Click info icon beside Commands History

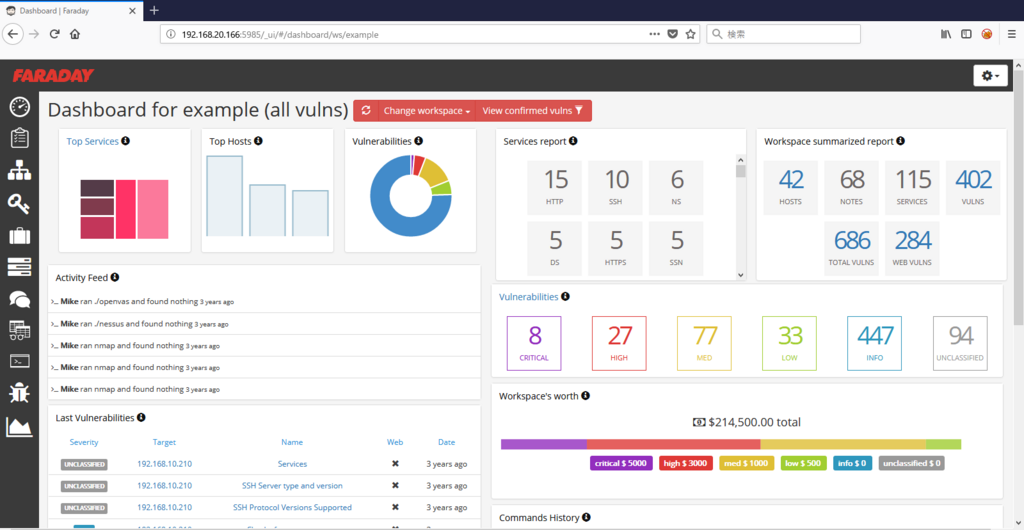click(x=586, y=517)
